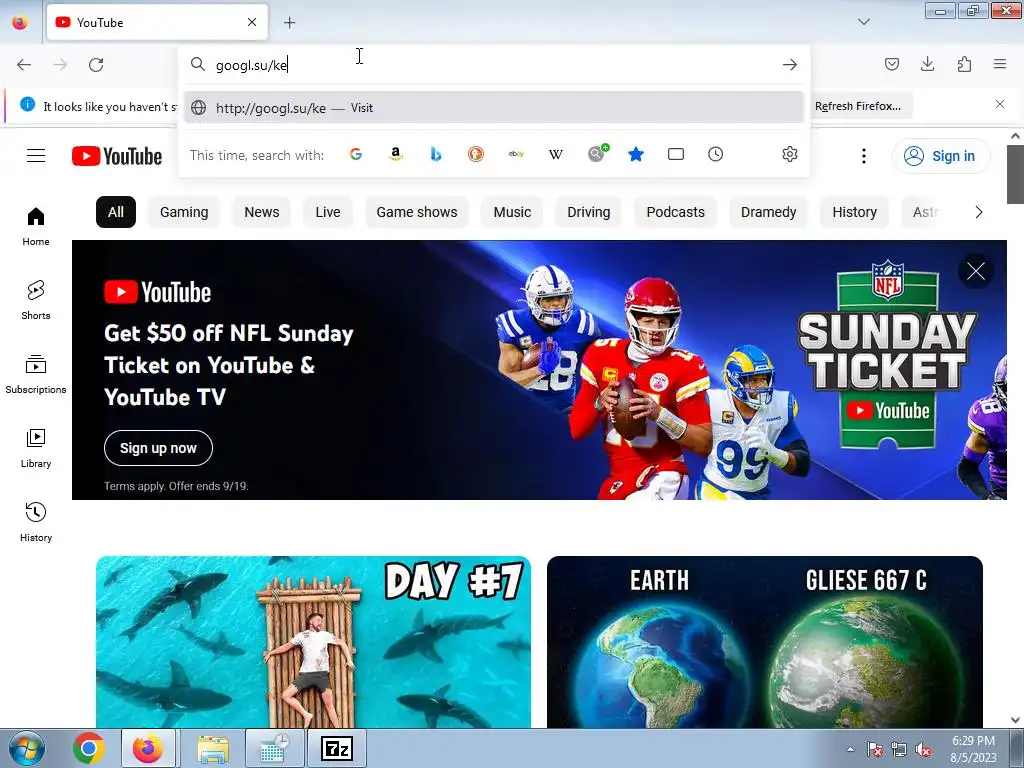Viewport: 1024px width, 768px height.
Task: Launch Chrome from the taskbar
Action: (89, 748)
